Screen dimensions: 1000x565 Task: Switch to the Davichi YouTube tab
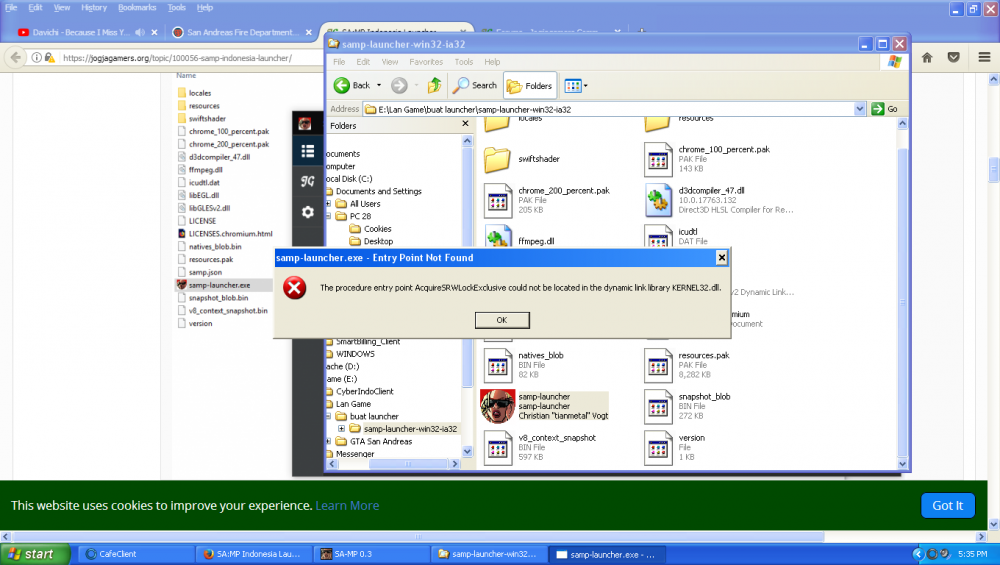(81, 32)
